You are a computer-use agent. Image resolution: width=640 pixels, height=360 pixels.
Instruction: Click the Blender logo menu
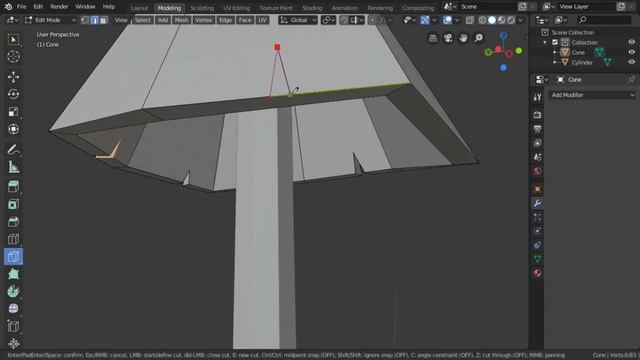point(8,7)
